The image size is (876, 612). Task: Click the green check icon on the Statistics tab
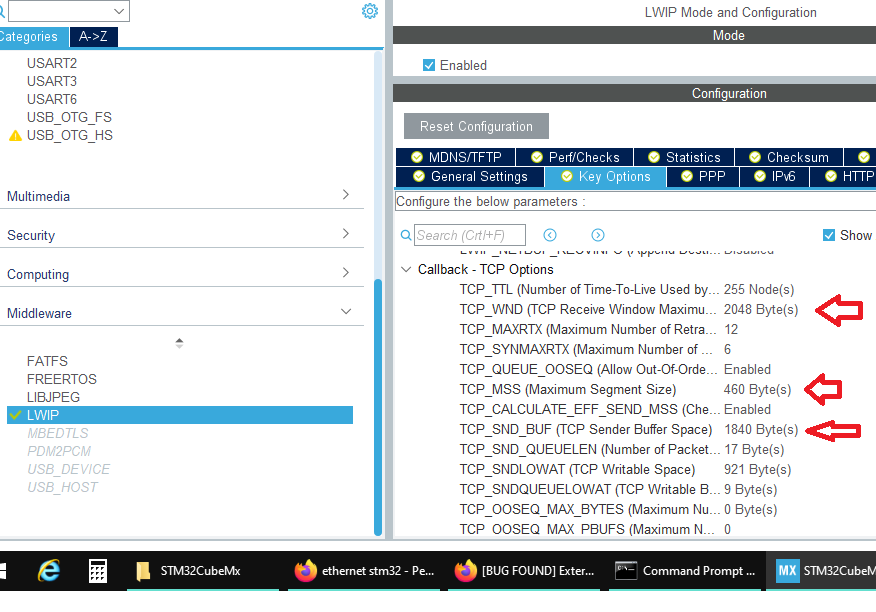pyautogui.click(x=654, y=157)
